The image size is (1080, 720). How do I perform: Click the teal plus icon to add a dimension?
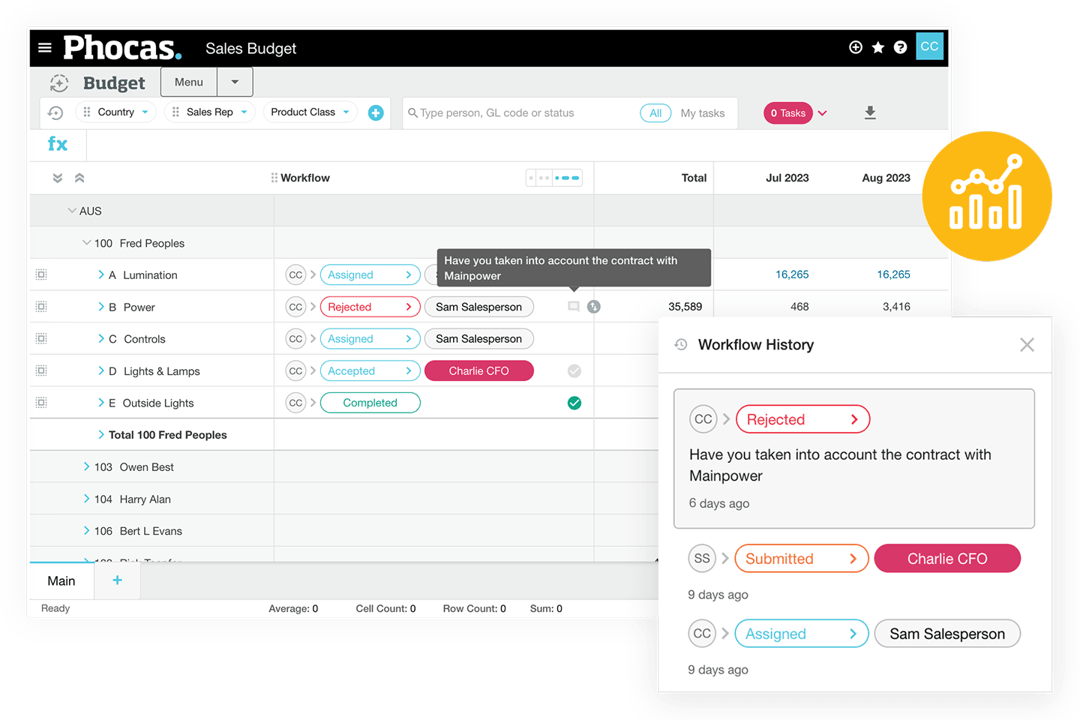(x=376, y=113)
